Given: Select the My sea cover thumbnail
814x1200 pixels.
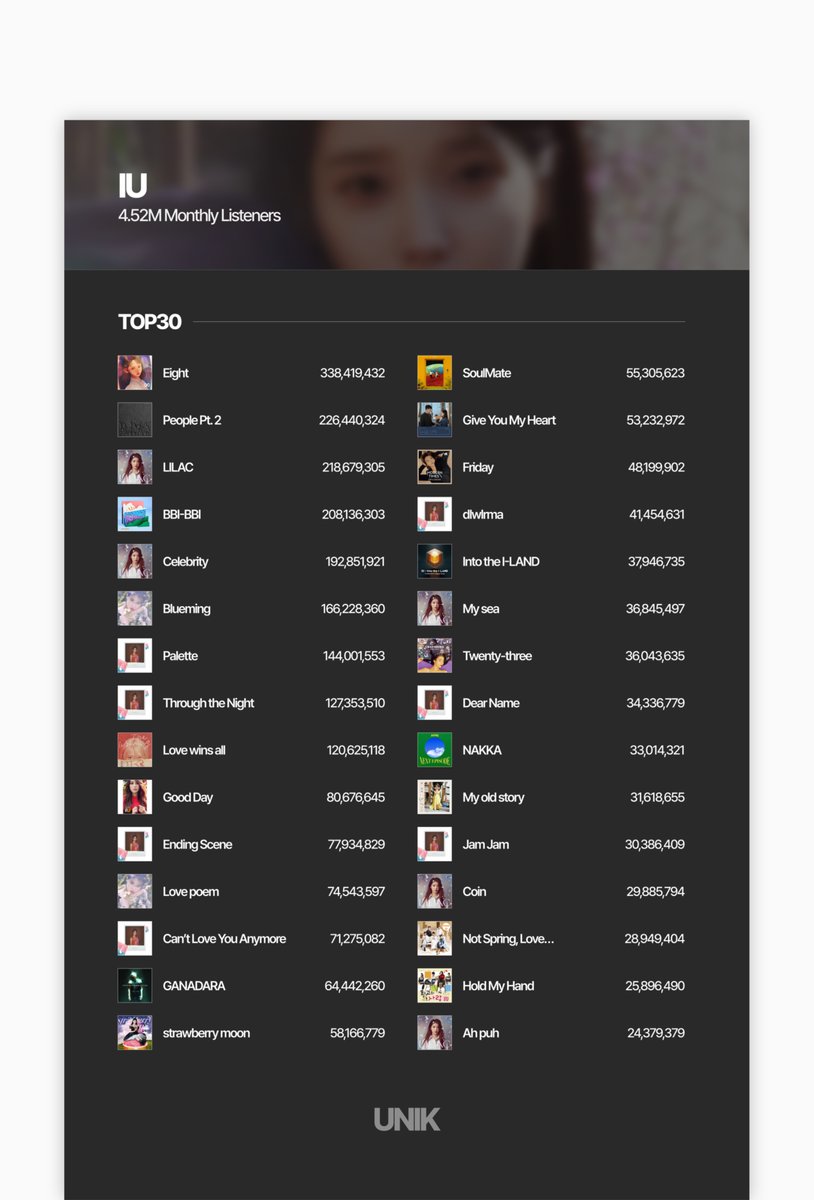Looking at the screenshot, I should [x=435, y=608].
